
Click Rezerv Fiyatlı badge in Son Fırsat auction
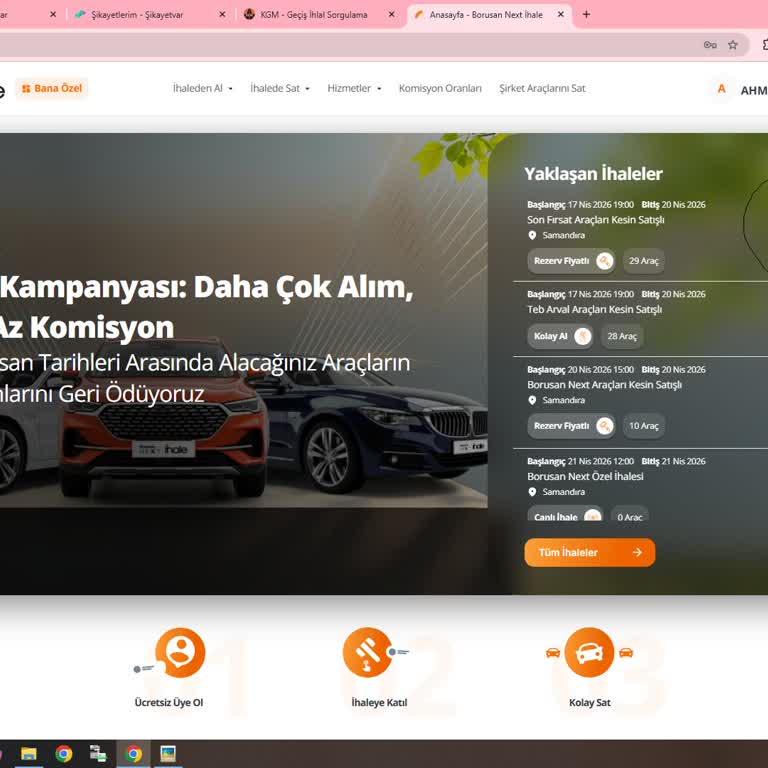tap(571, 261)
